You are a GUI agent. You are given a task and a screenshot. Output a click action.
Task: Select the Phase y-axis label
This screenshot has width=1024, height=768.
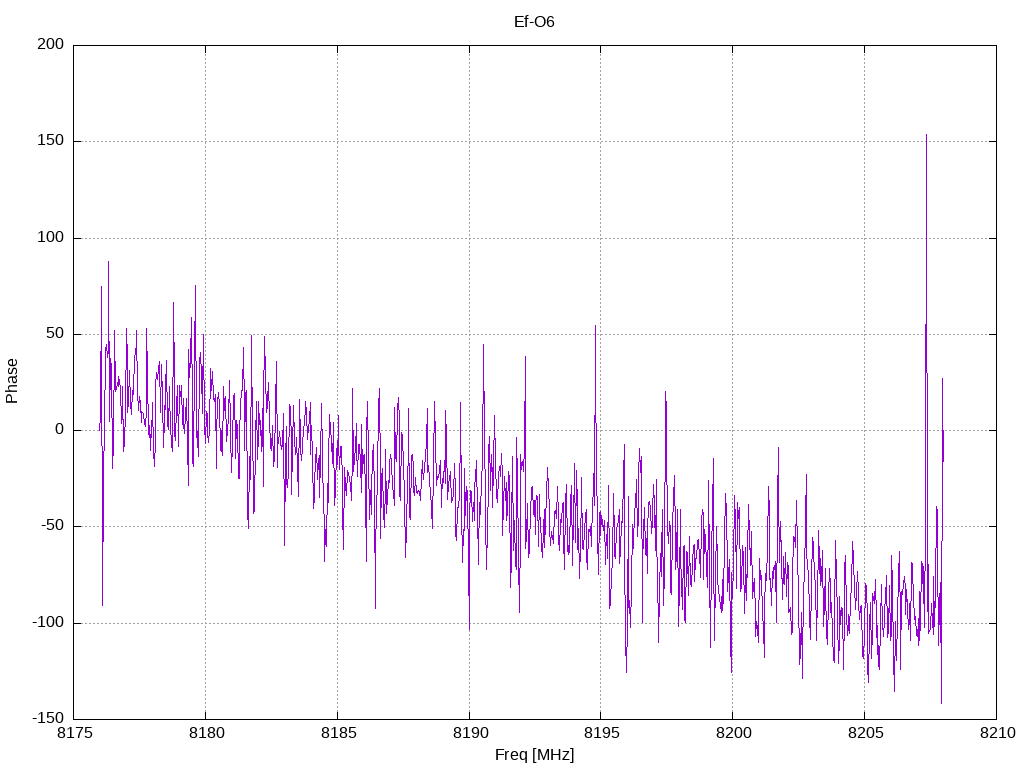[12, 381]
